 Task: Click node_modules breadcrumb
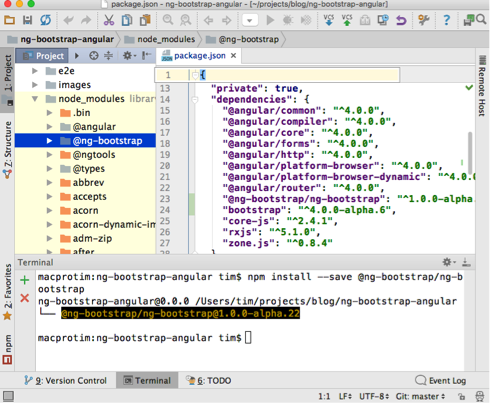[160, 39]
